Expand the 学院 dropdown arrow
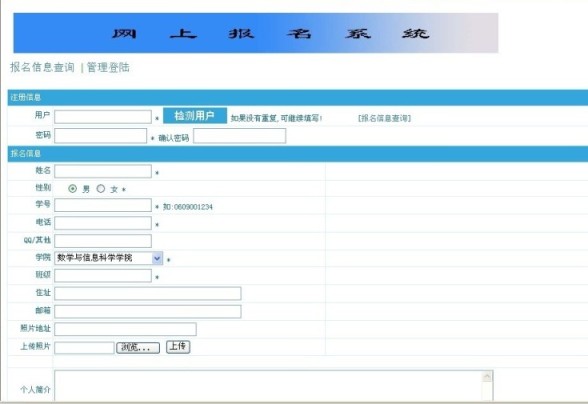Image resolution: width=588 pixels, height=404 pixels. [x=157, y=258]
